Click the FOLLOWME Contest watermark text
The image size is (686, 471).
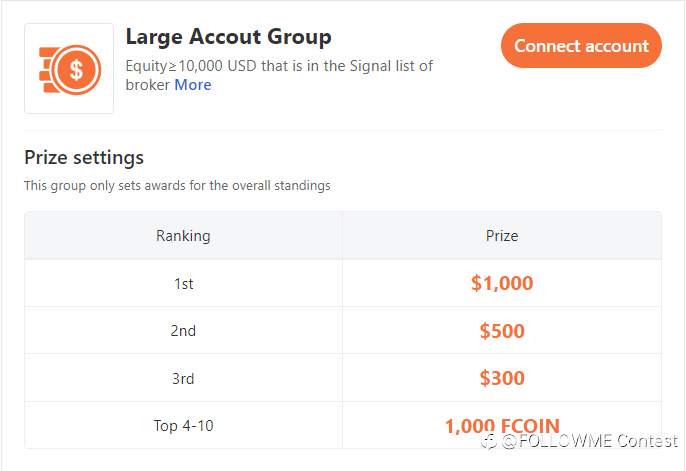click(x=590, y=441)
